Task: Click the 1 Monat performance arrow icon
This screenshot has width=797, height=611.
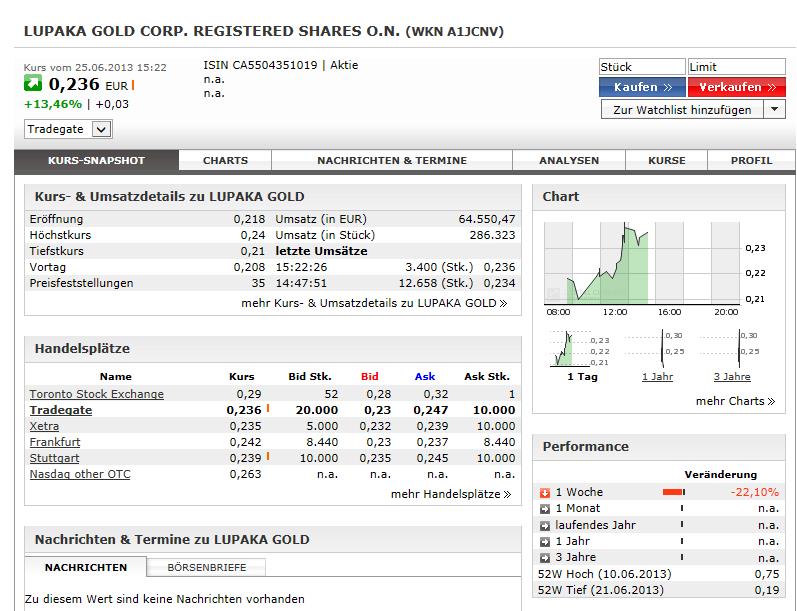Action: click(545, 508)
